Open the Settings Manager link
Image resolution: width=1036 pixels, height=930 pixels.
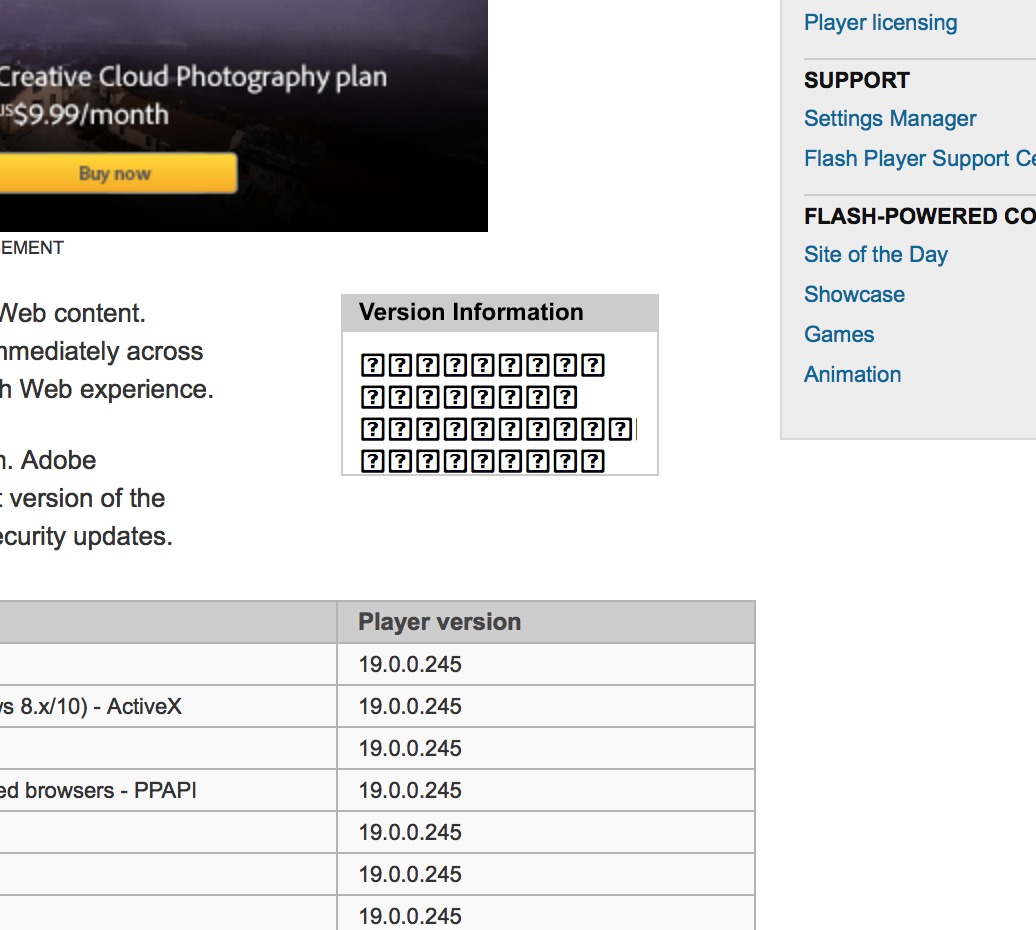click(889, 118)
